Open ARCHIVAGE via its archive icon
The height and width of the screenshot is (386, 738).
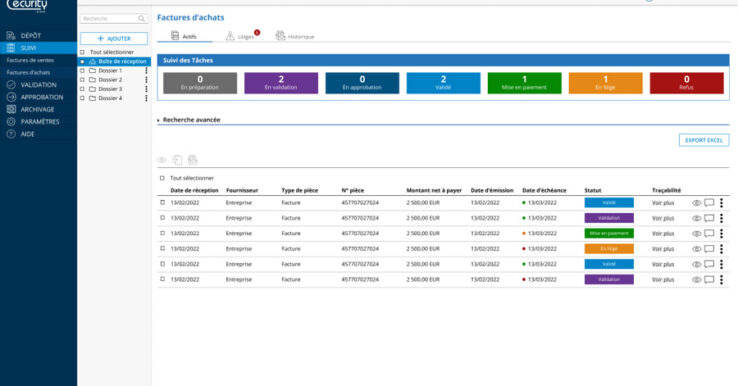(x=11, y=109)
